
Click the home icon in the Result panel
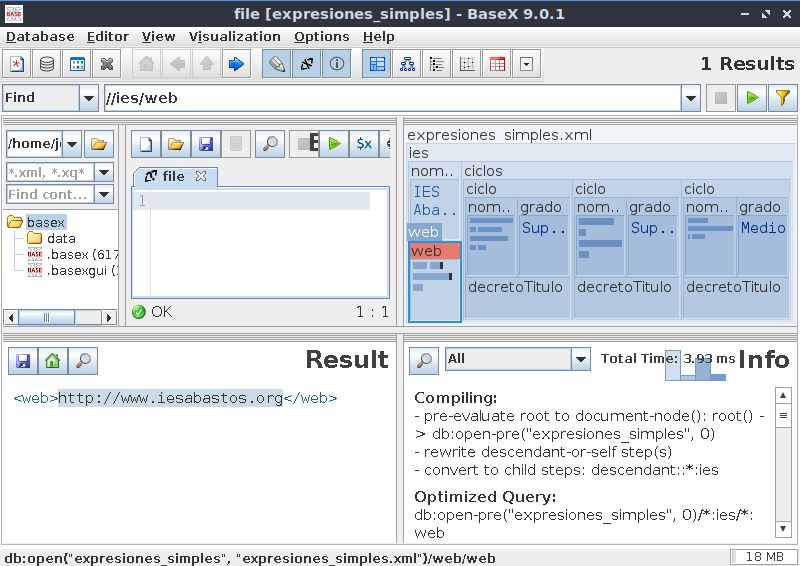coord(52,360)
